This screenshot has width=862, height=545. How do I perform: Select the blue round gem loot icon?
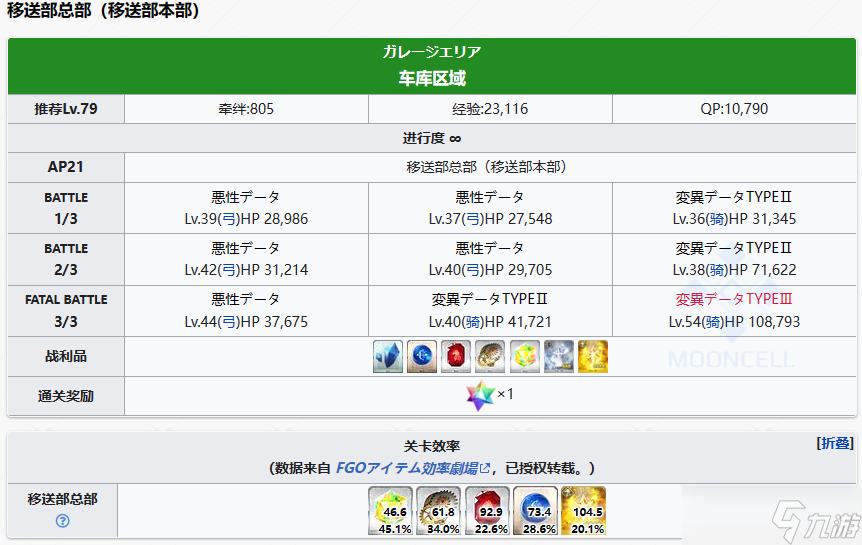pyautogui.click(x=423, y=357)
